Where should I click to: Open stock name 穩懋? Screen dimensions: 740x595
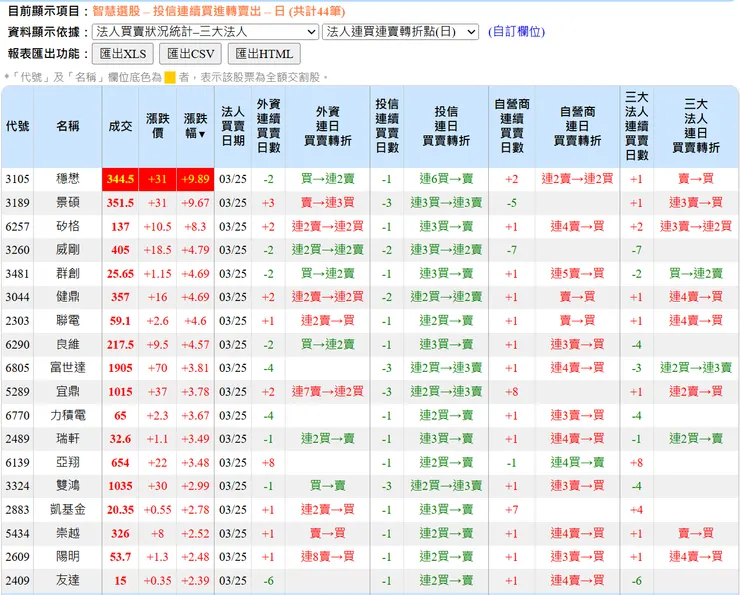point(67,179)
